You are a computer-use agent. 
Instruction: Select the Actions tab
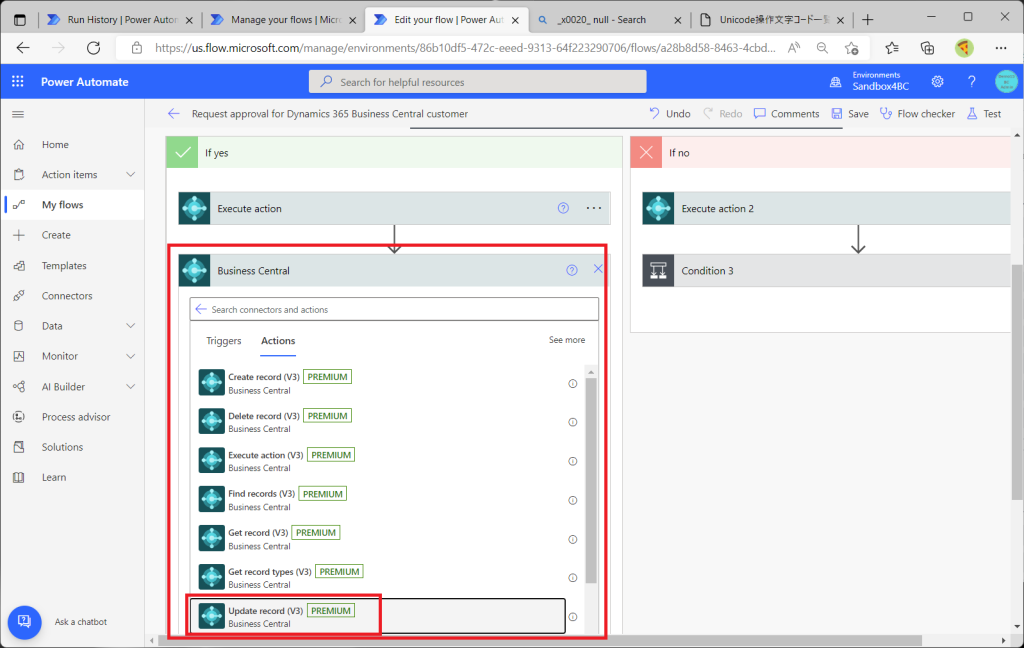click(x=278, y=340)
